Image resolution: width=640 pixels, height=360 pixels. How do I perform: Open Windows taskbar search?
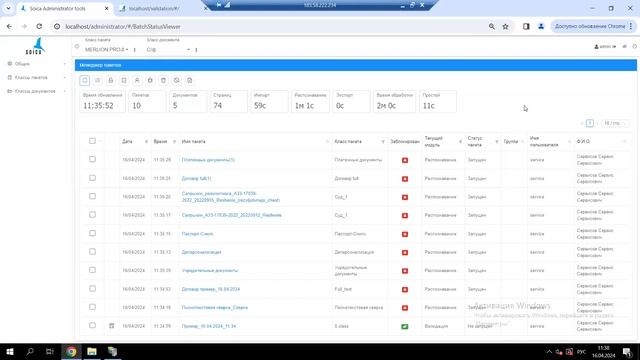click(x=30, y=351)
